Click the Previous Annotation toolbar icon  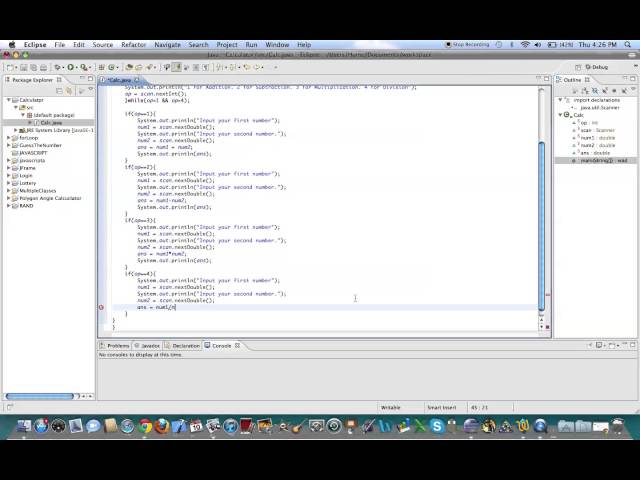coord(232,67)
